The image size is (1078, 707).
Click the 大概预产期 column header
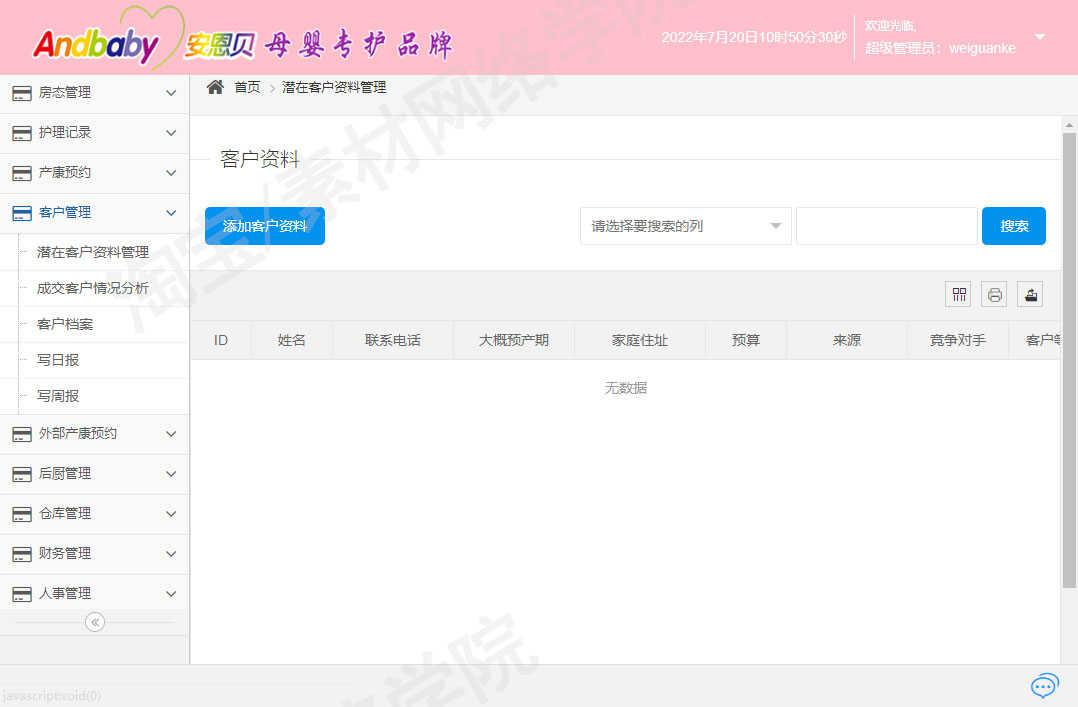coord(514,340)
